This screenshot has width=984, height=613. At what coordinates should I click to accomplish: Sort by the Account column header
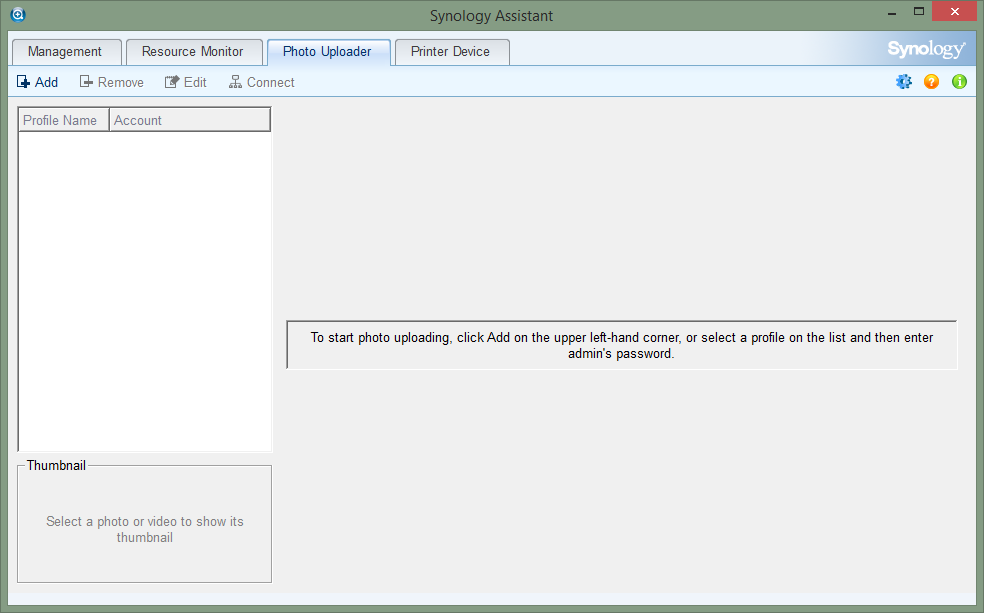[x=190, y=120]
